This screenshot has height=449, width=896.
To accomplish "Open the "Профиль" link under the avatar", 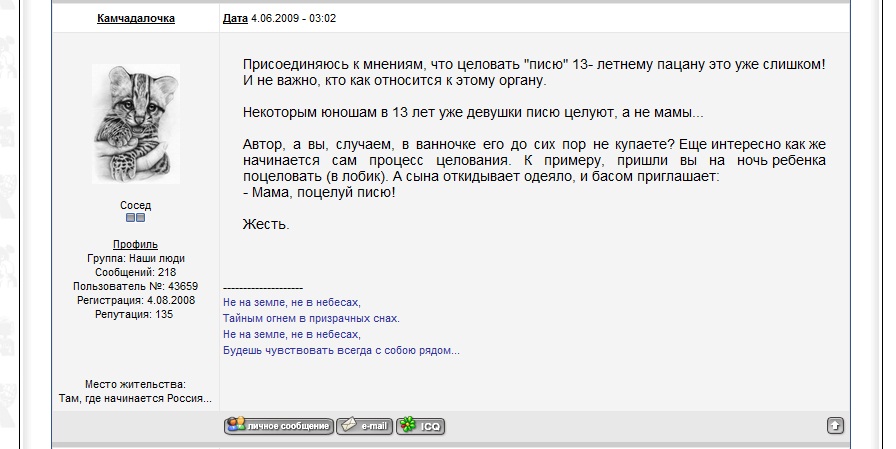I will [x=135, y=244].
